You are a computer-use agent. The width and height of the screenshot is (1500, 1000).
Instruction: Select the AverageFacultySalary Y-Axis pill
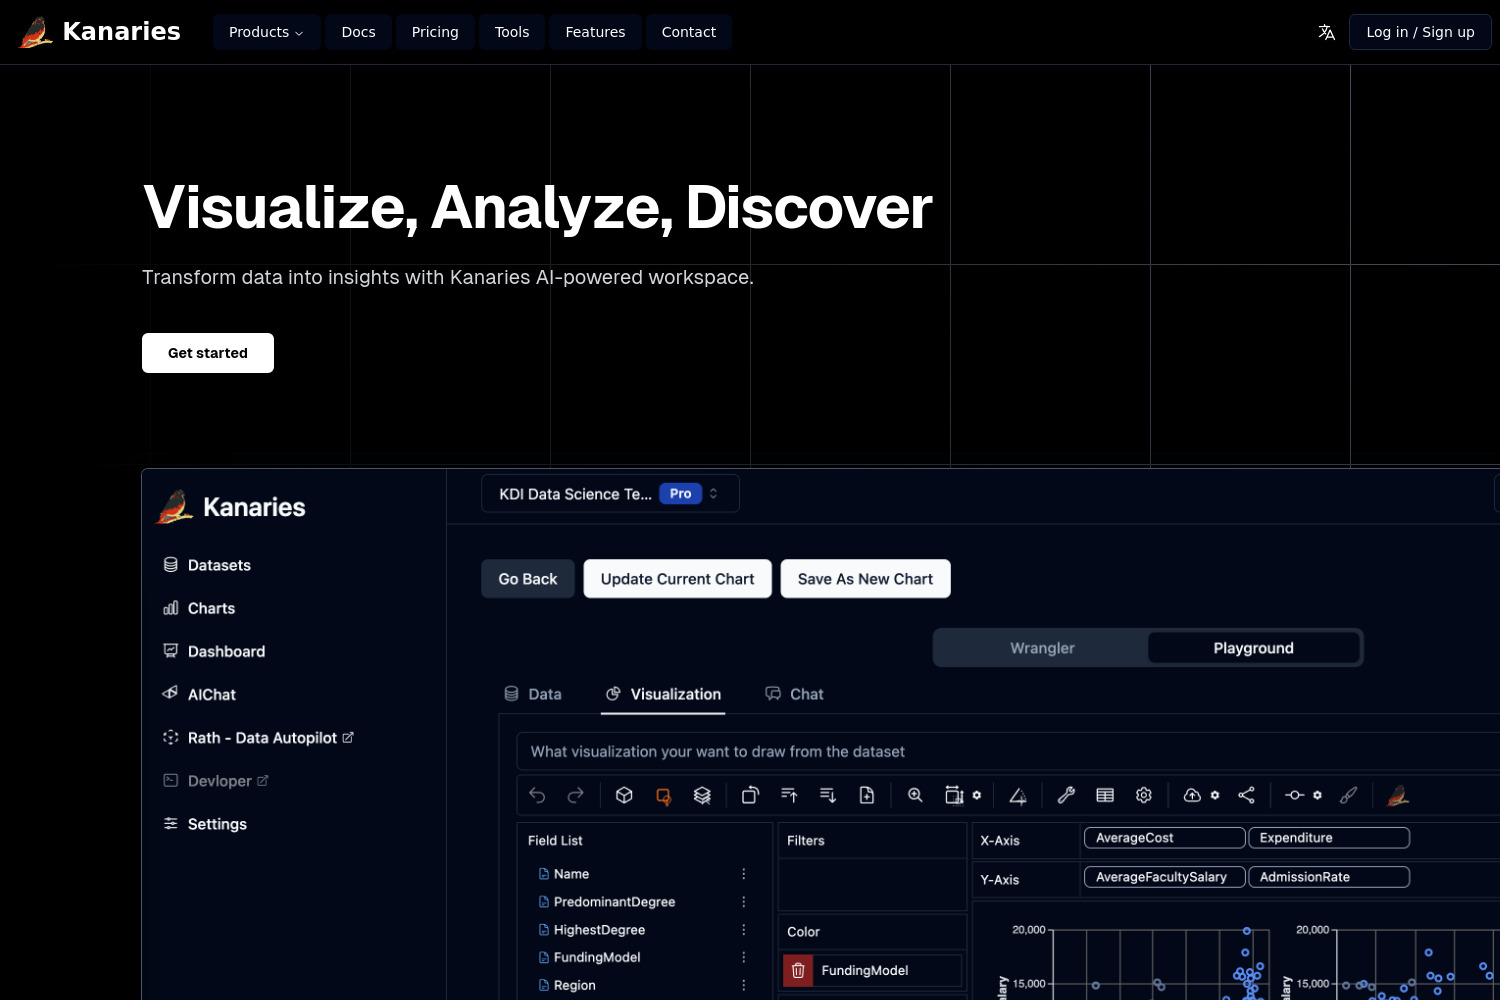pyautogui.click(x=1165, y=877)
